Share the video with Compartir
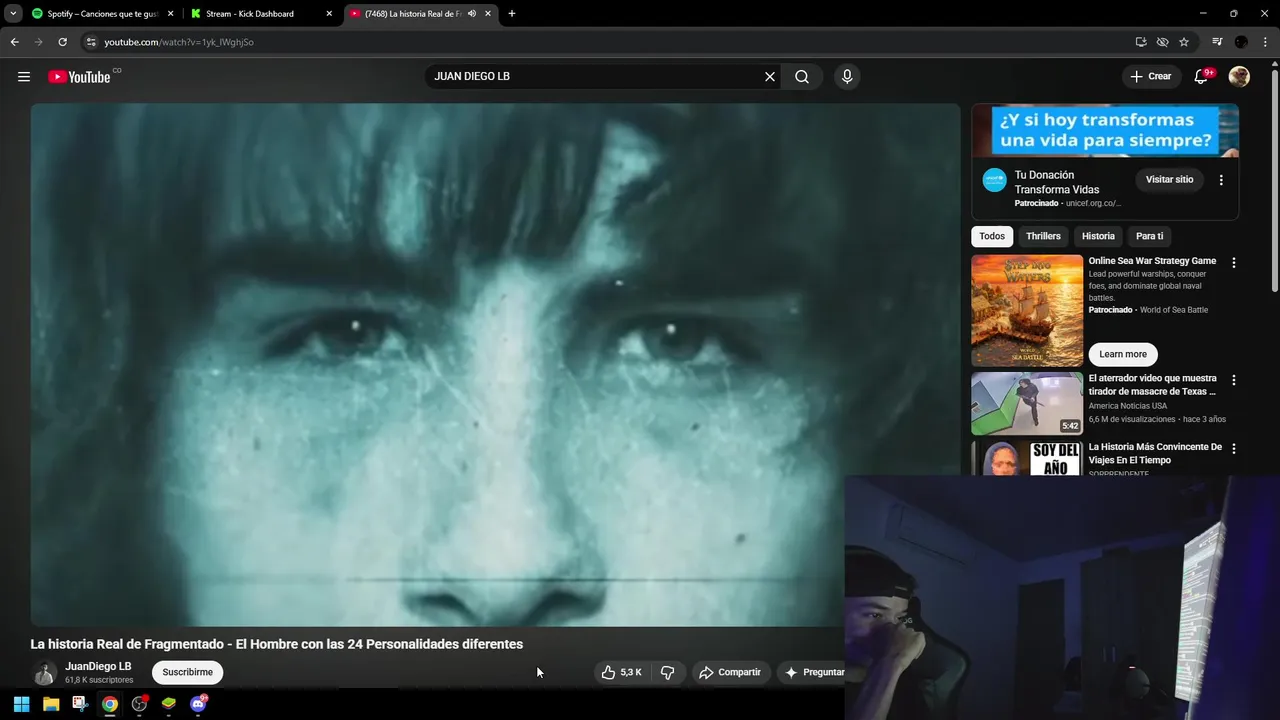This screenshot has height=720, width=1280. [x=730, y=672]
